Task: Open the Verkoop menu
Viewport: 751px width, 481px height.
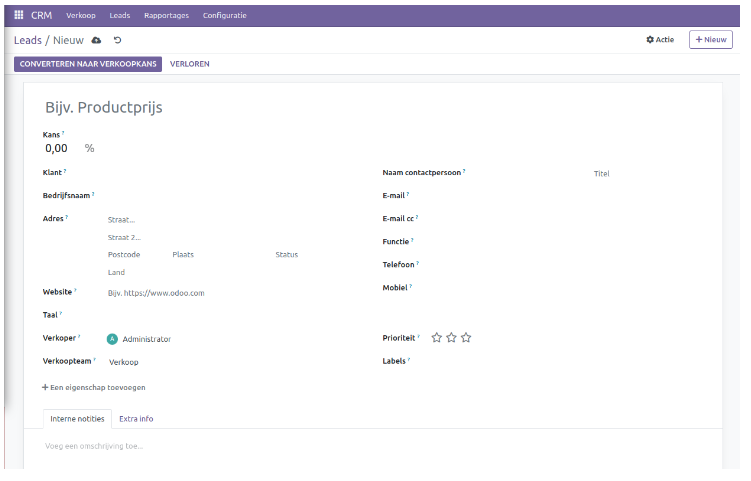Action: coord(80,16)
